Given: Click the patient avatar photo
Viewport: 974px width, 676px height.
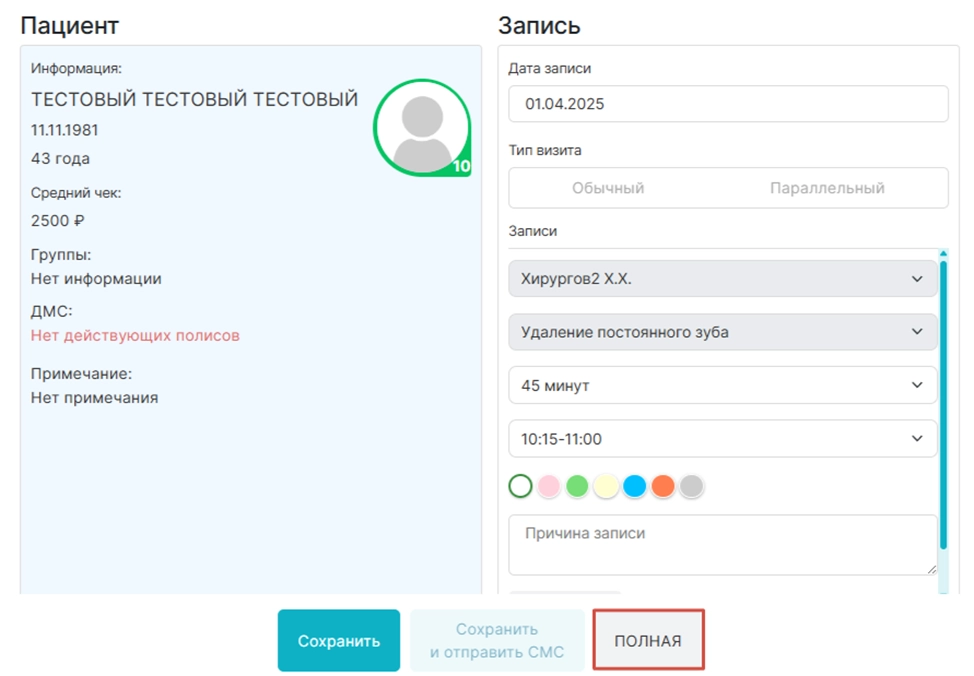Looking at the screenshot, I should click(422, 127).
